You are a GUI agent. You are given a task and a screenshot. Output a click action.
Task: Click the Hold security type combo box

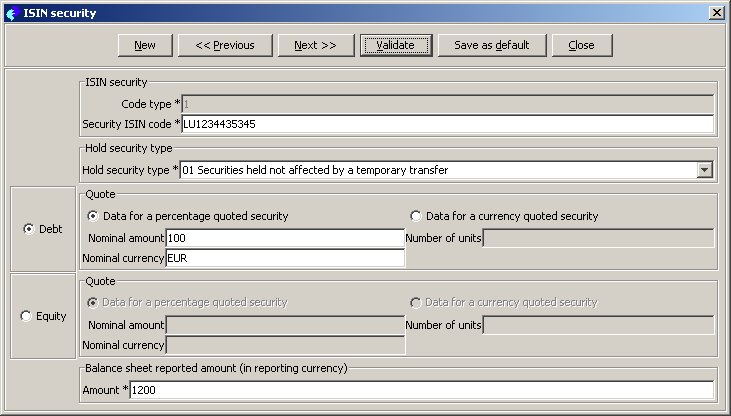[x=438, y=170]
